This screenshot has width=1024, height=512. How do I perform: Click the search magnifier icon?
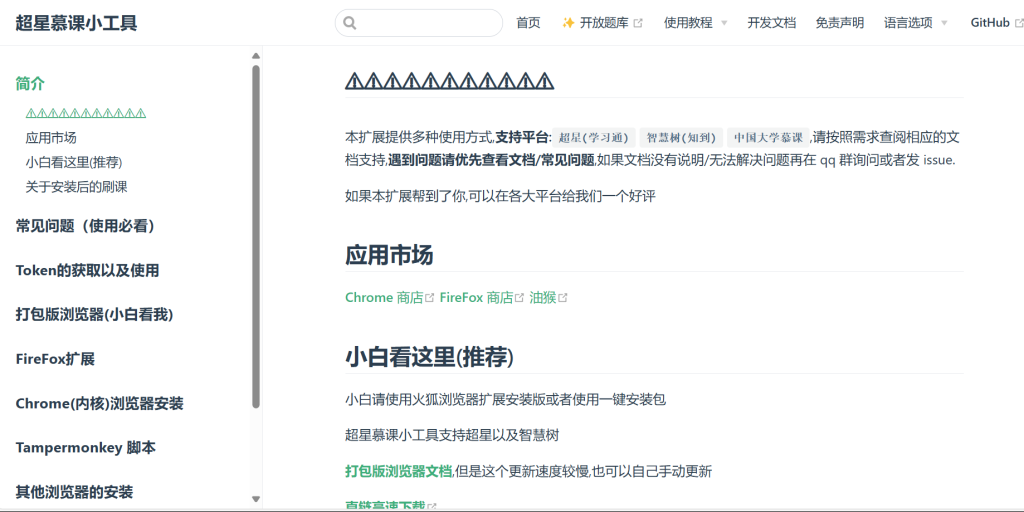[350, 23]
